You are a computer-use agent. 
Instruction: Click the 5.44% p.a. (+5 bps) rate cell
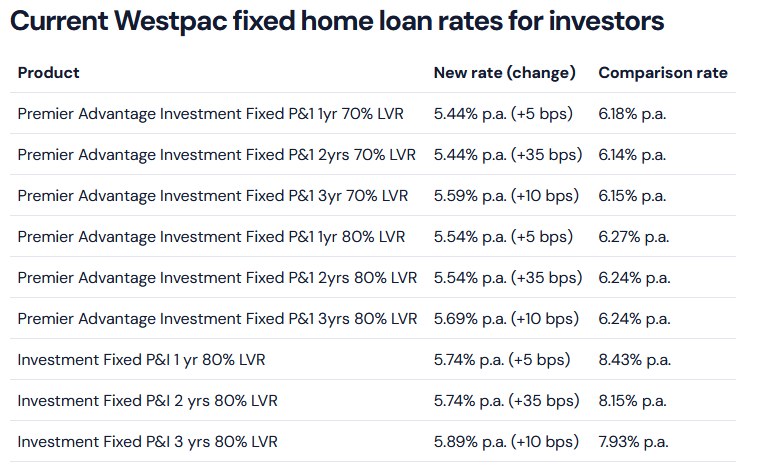503,114
